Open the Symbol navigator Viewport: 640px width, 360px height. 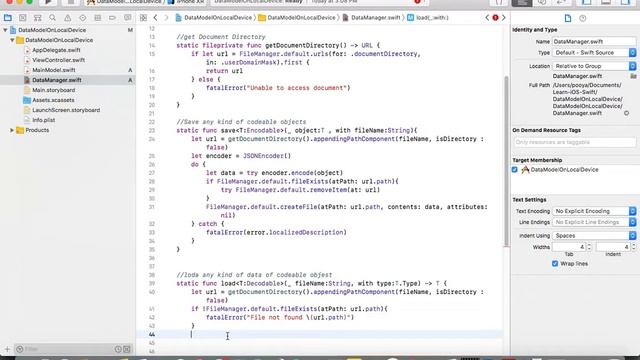point(38,18)
